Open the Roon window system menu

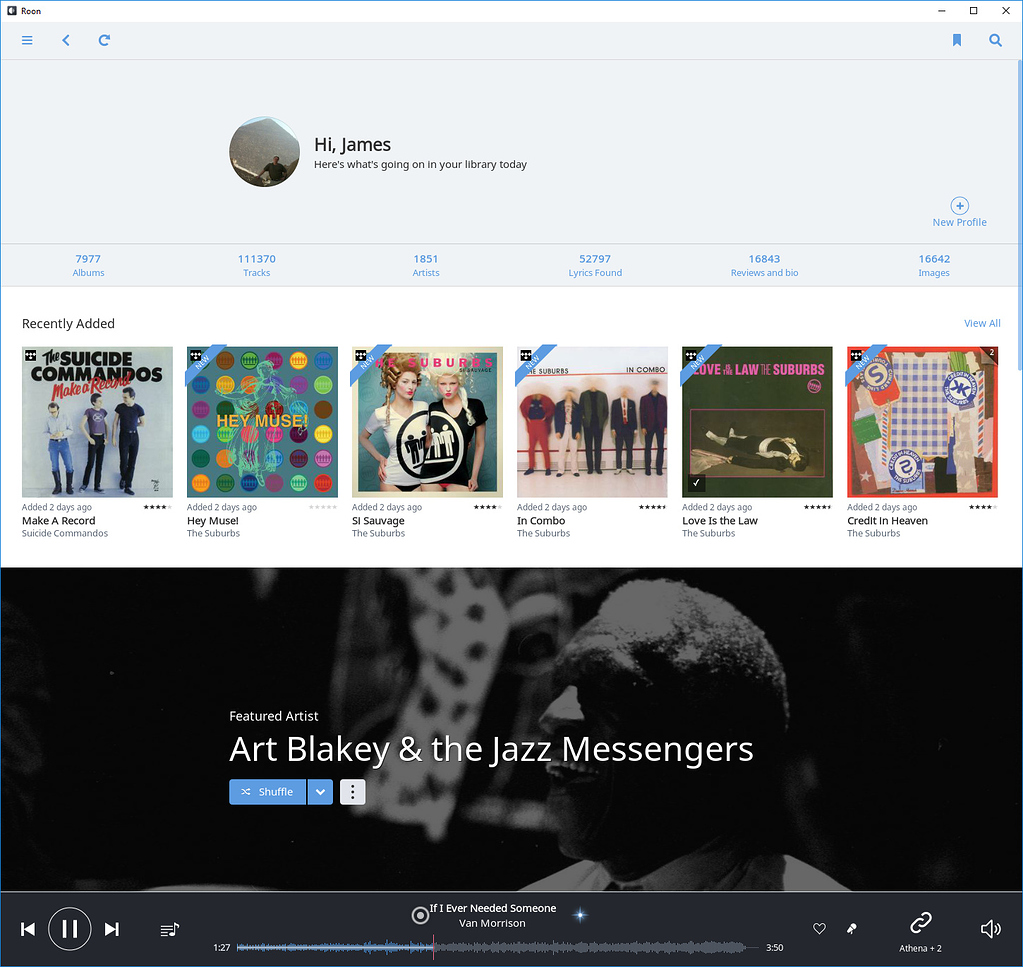tap(10, 10)
